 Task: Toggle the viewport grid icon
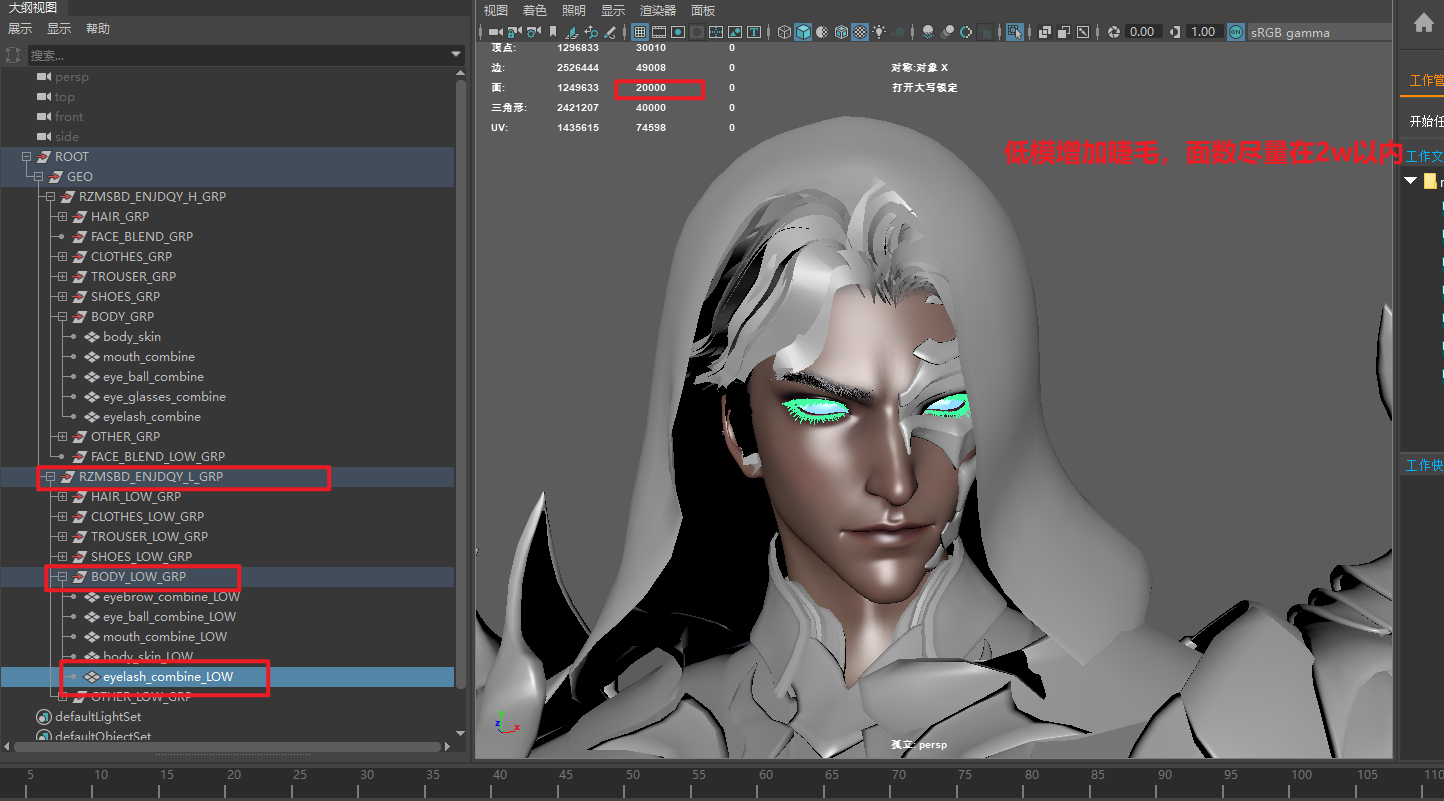click(640, 32)
